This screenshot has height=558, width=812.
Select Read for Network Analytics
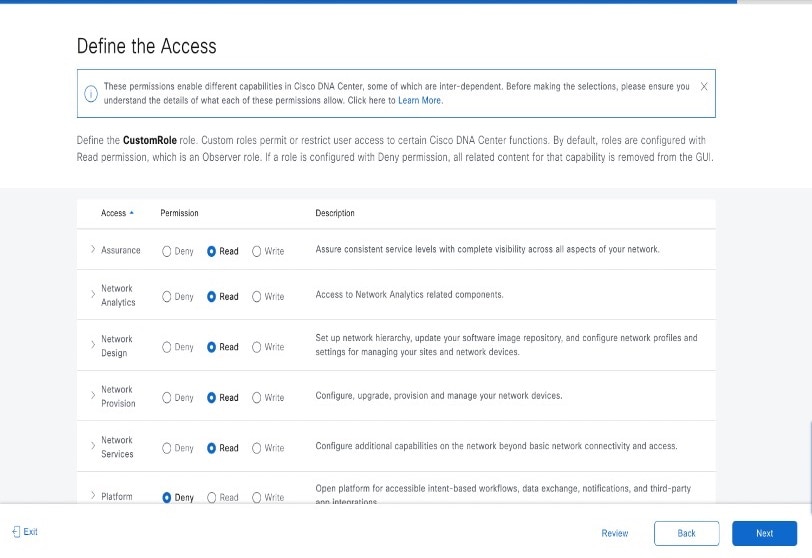pos(211,297)
